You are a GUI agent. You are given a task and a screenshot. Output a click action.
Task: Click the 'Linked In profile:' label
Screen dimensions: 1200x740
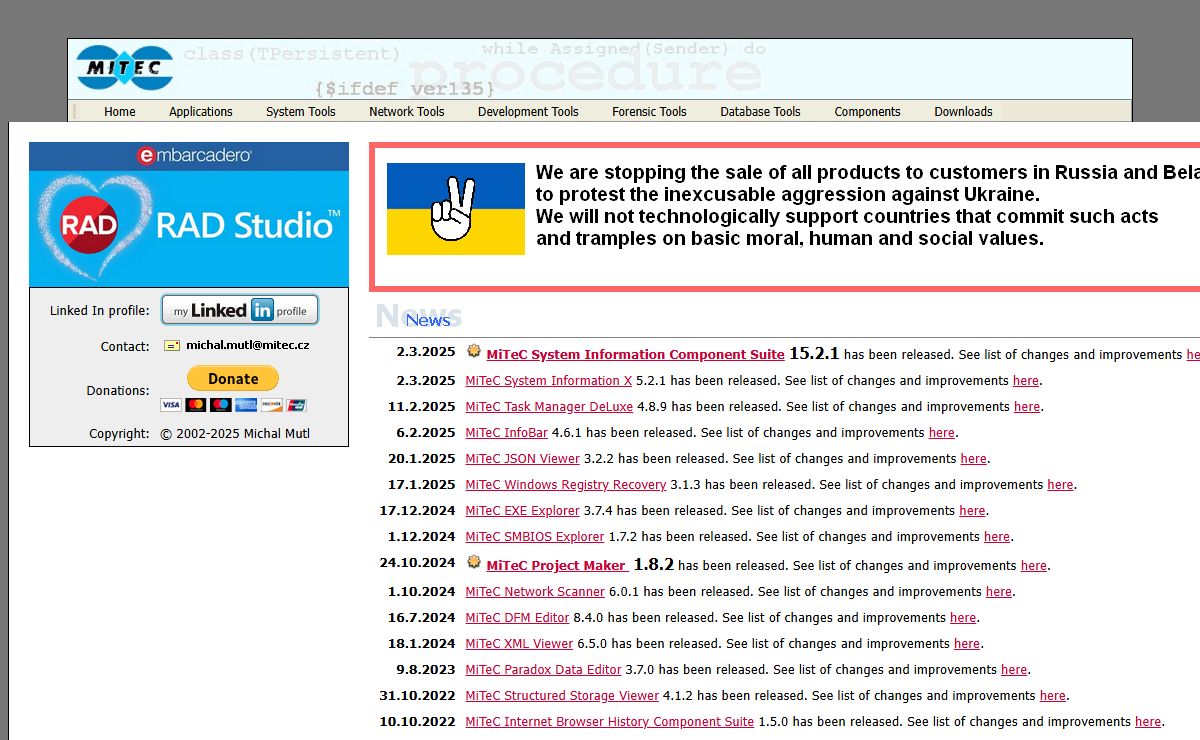coord(99,311)
